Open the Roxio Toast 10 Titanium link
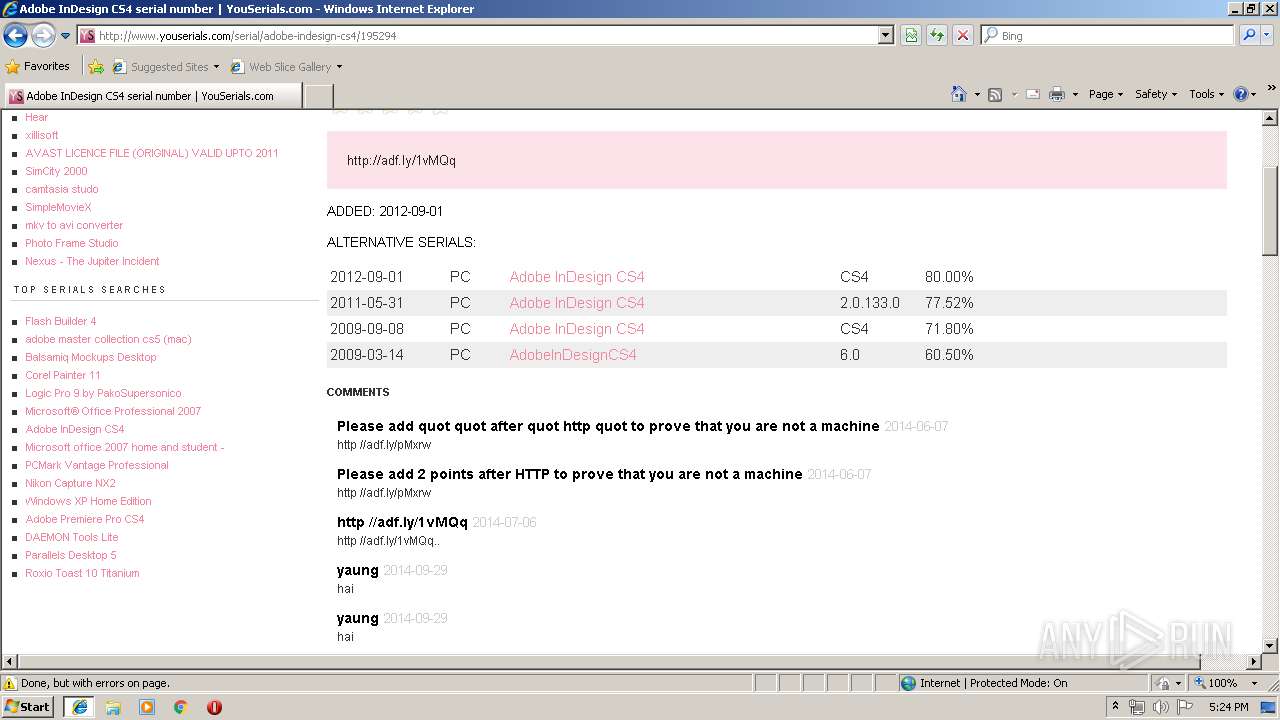 (x=82, y=573)
